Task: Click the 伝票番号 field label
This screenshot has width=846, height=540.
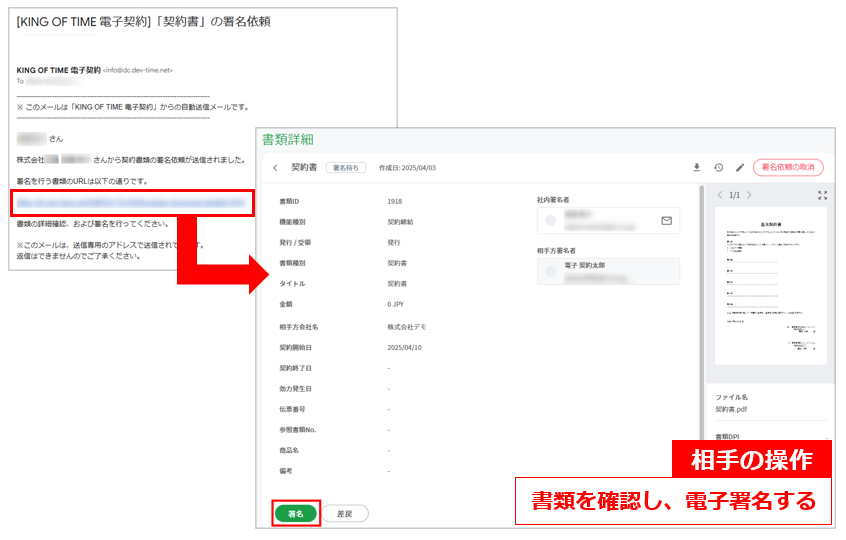Action: [292, 409]
